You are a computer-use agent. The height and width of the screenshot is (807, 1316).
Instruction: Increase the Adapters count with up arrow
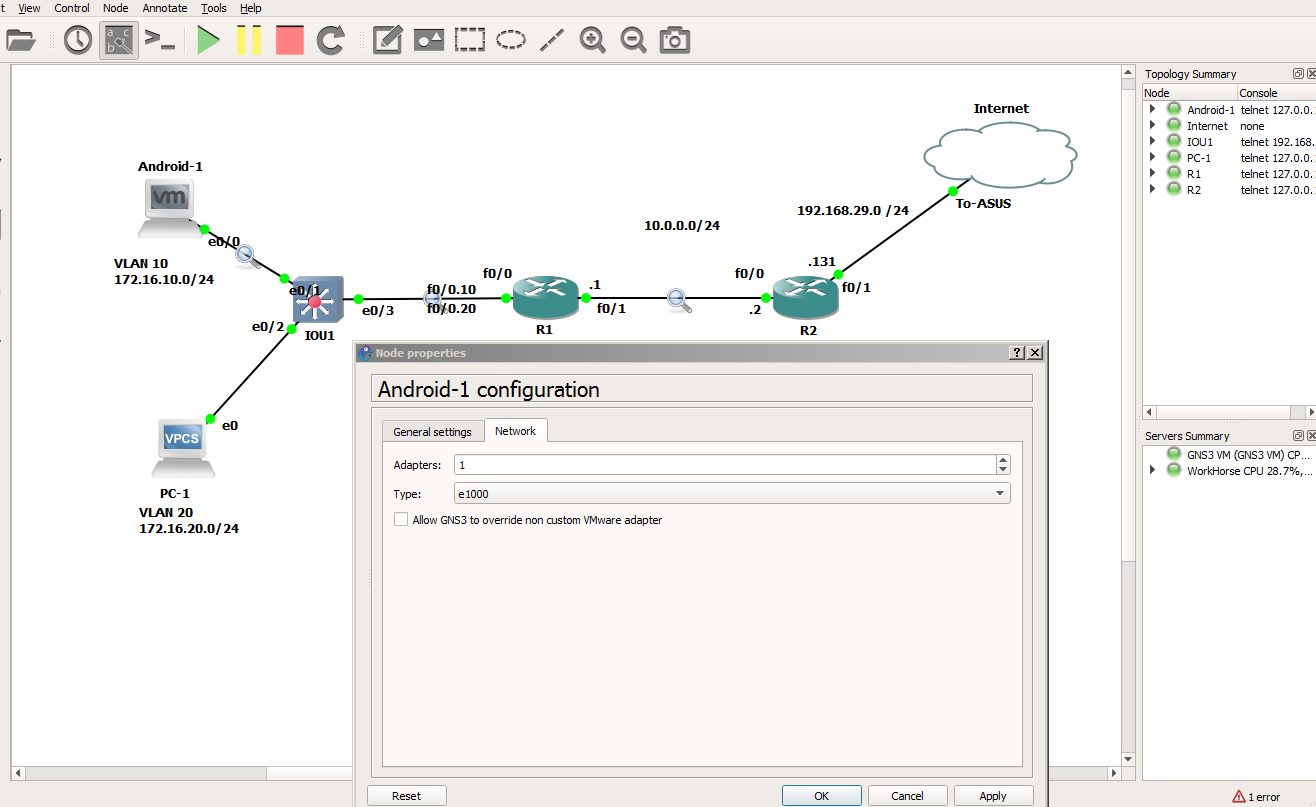(x=1003, y=460)
